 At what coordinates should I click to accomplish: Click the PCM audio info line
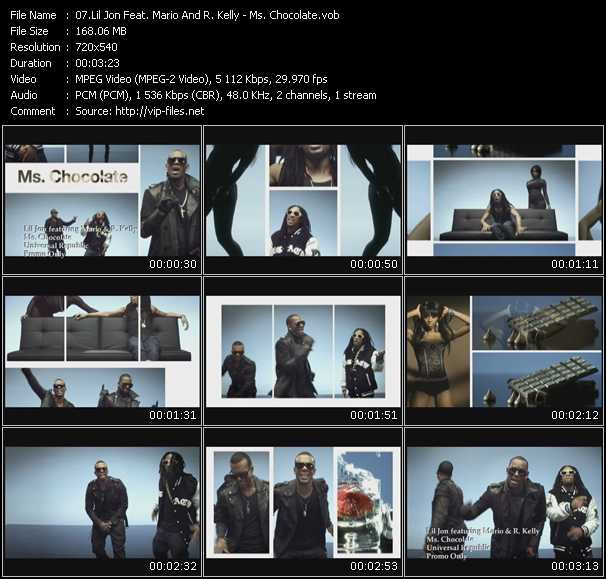(x=226, y=95)
